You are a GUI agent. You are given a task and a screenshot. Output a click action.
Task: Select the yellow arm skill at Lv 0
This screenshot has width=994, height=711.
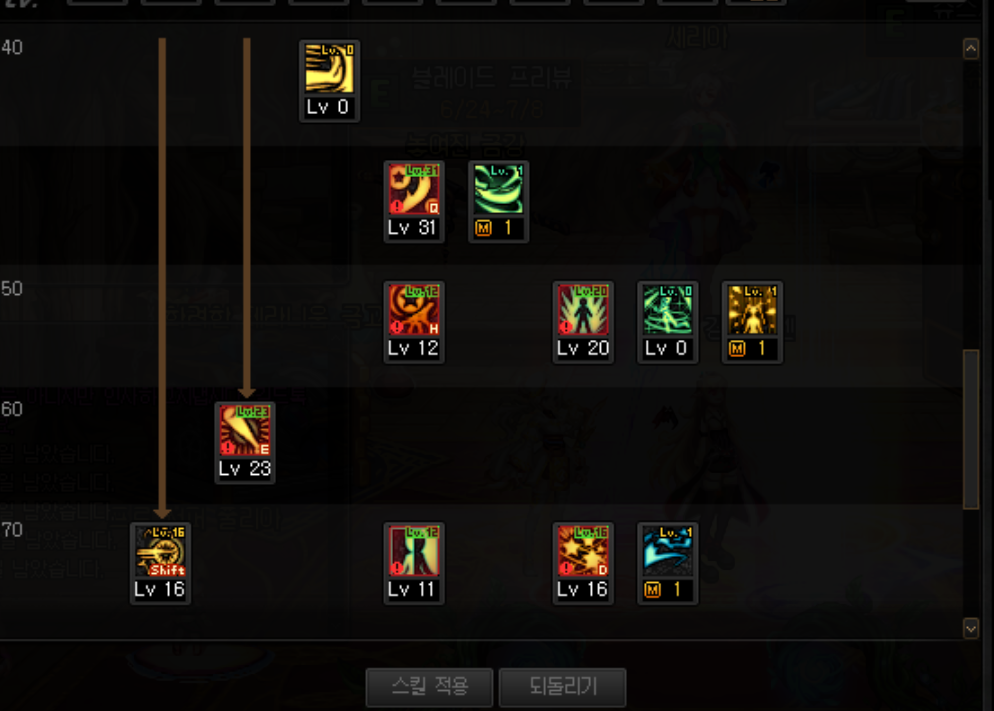point(329,68)
